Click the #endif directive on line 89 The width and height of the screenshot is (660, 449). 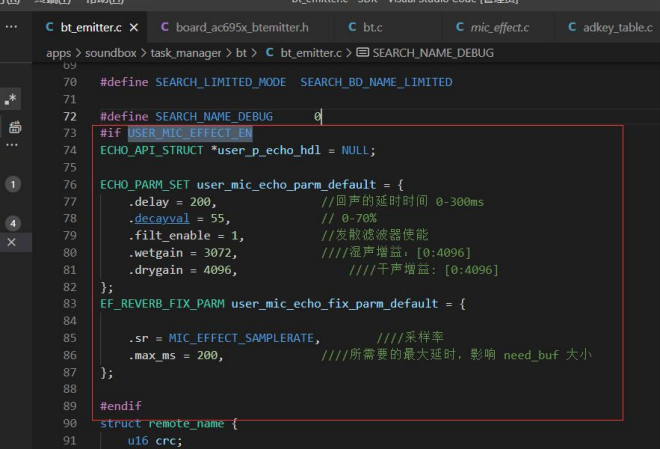[x=121, y=406]
